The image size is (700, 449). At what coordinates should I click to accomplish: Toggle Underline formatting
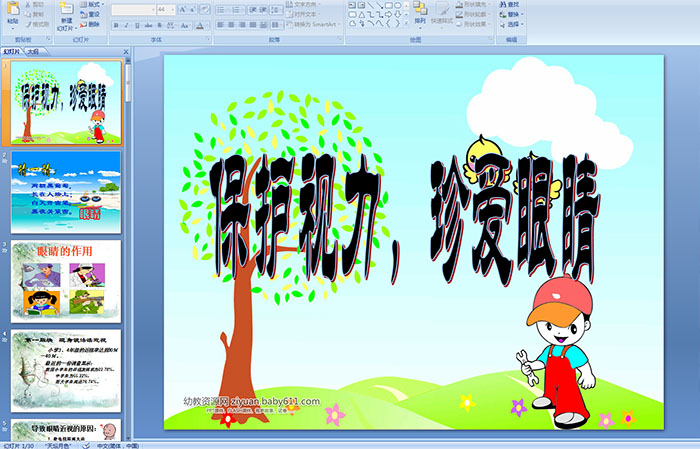[x=137, y=25]
